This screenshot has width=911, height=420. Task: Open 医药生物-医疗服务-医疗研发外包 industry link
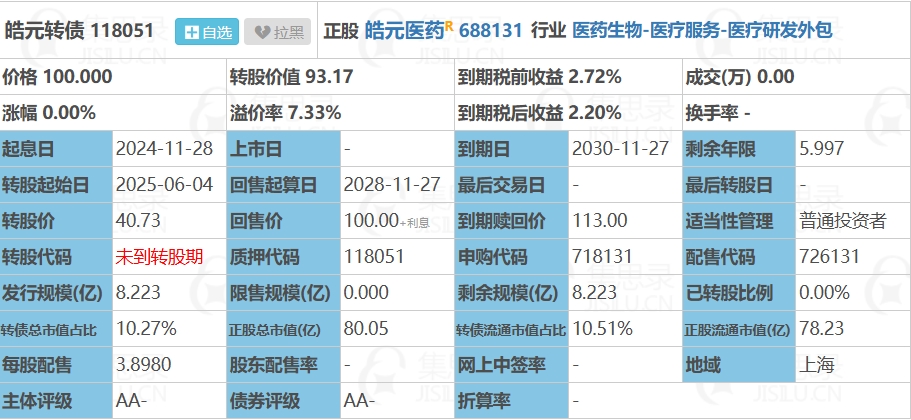[702, 30]
